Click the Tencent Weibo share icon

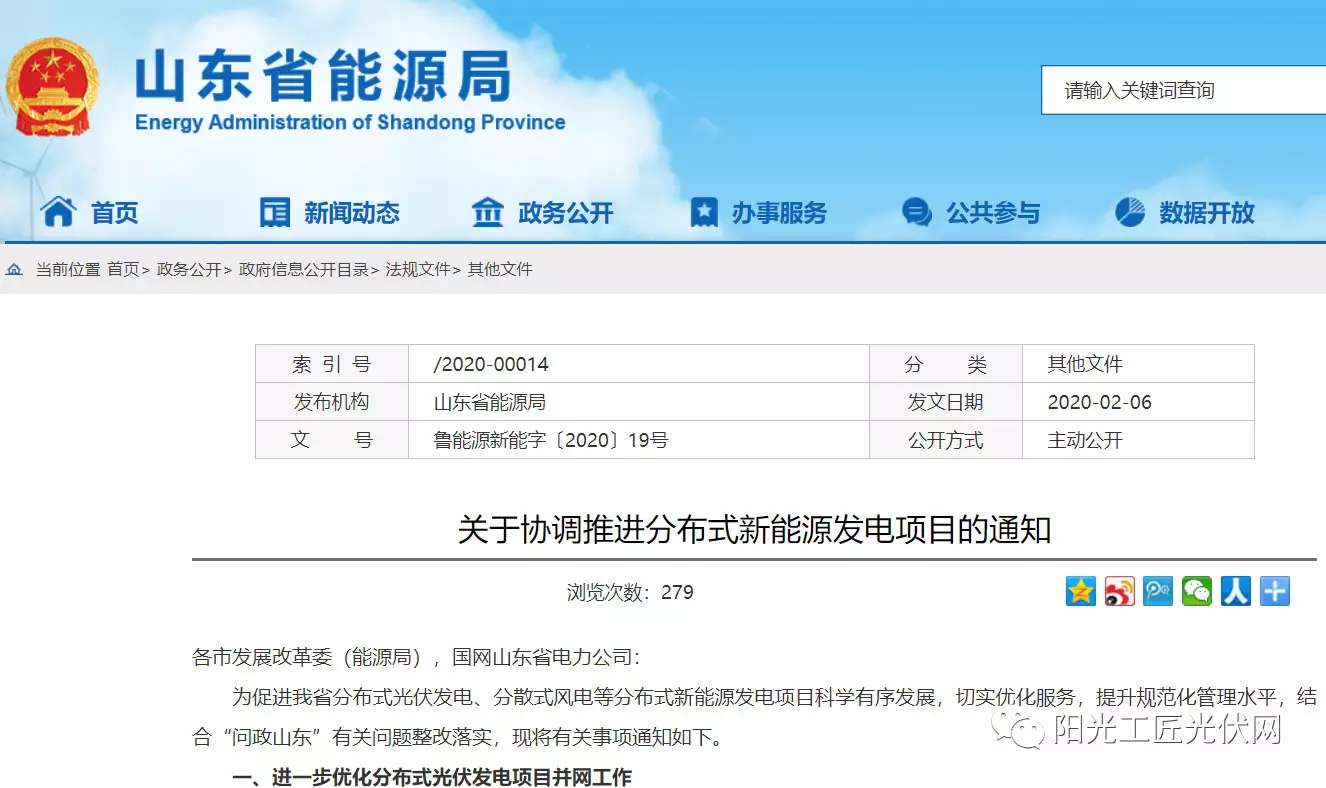click(1158, 591)
